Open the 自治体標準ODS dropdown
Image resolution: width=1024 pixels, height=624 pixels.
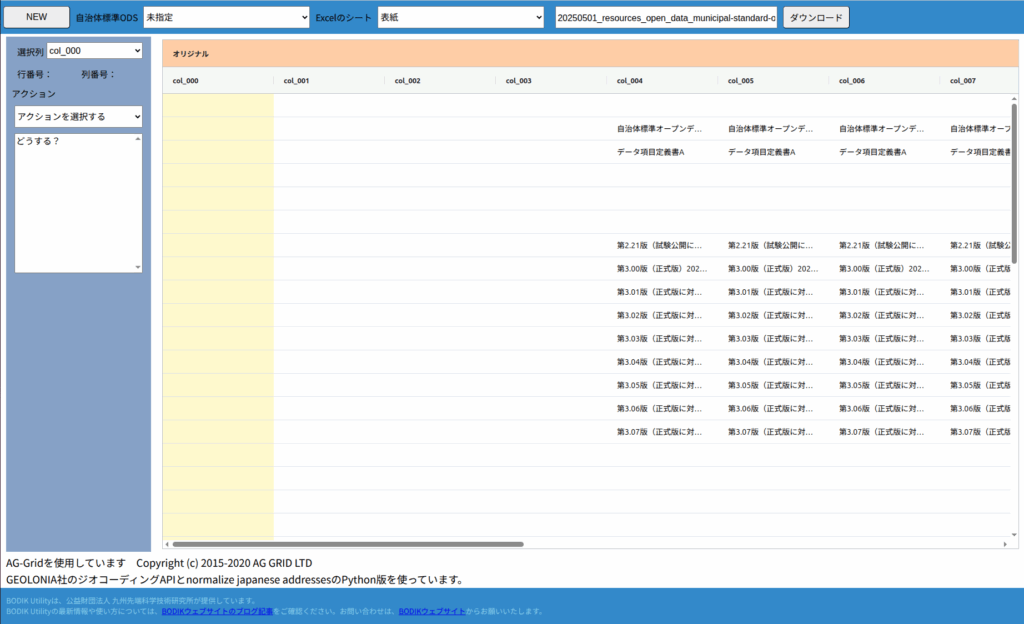pyautogui.click(x=226, y=17)
